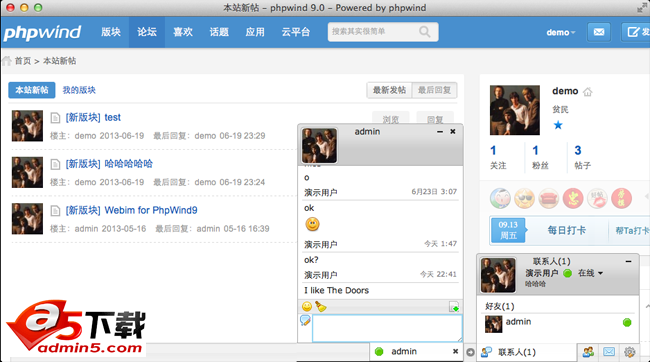The height and width of the screenshot is (362, 650).
Task: Expand the 在线 status dropdown
Action: pos(590,273)
